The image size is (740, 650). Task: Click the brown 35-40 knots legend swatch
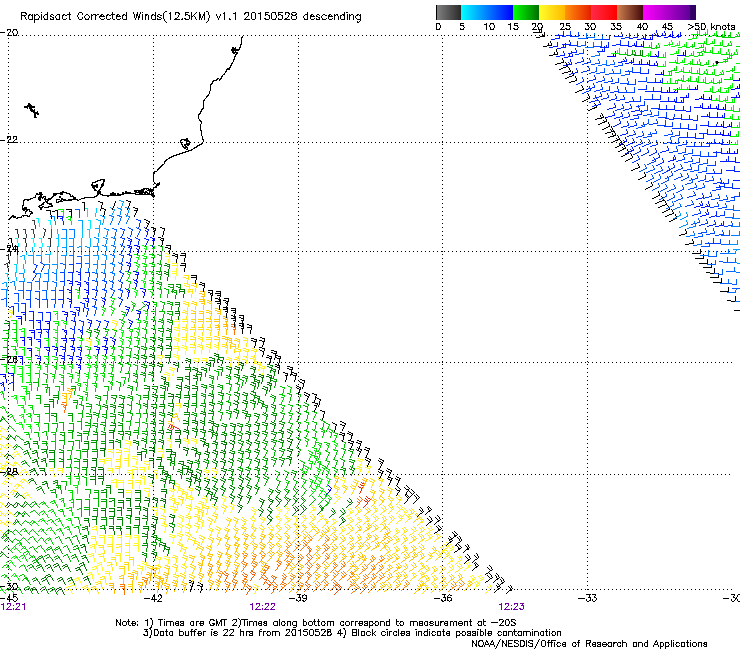point(630,12)
